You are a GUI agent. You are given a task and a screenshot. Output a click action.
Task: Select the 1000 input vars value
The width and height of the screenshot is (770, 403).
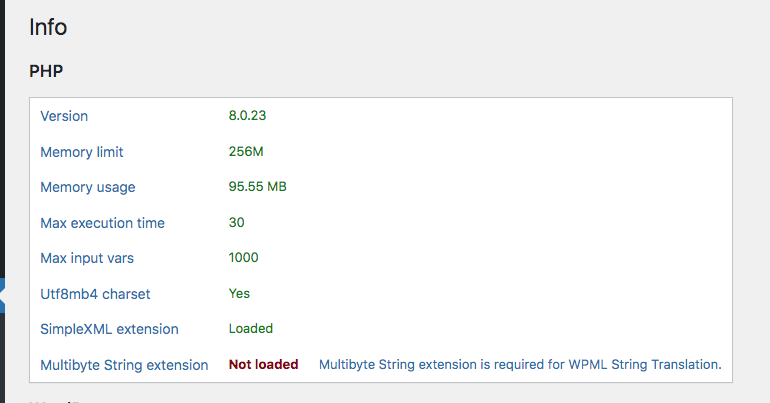tap(243, 258)
